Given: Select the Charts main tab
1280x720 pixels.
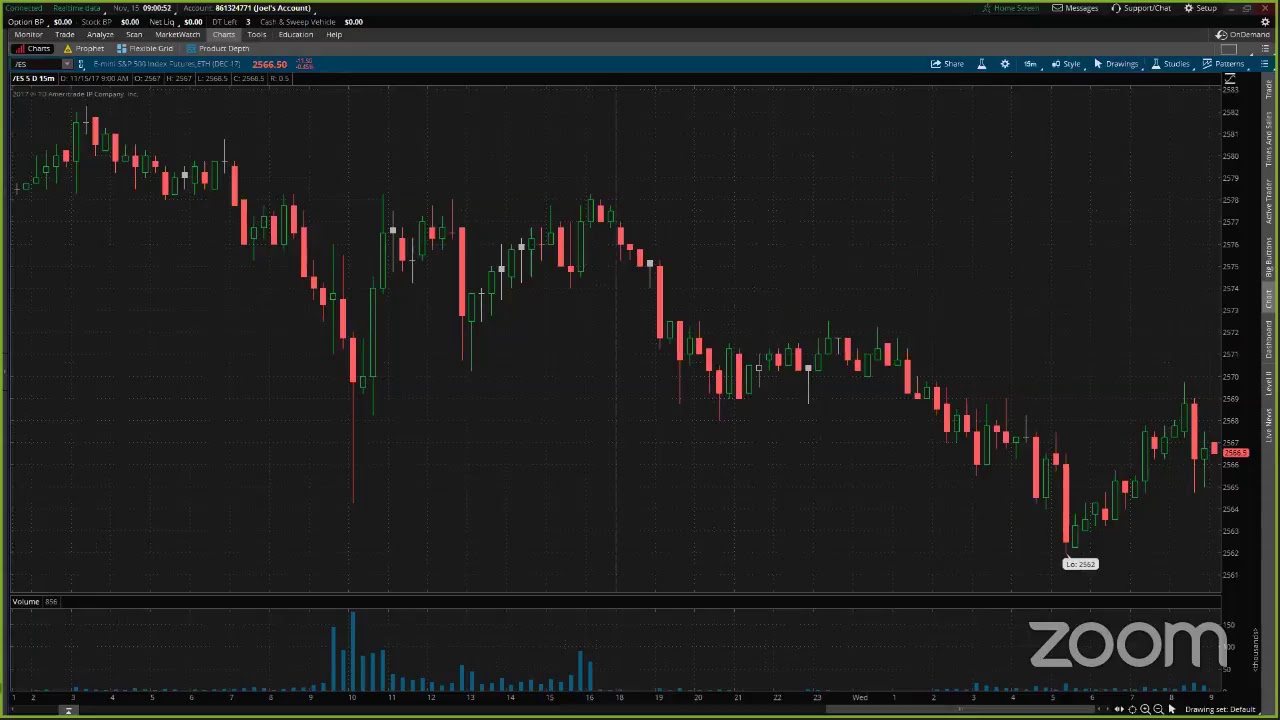Looking at the screenshot, I should 223,34.
